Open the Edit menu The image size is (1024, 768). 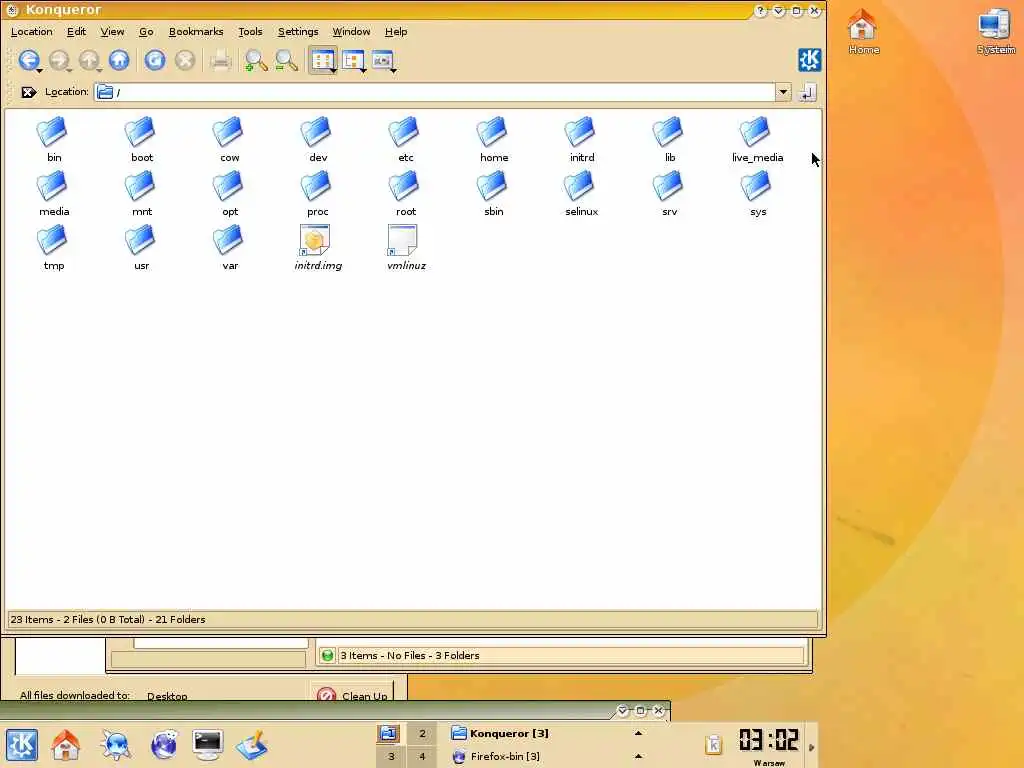(76, 31)
